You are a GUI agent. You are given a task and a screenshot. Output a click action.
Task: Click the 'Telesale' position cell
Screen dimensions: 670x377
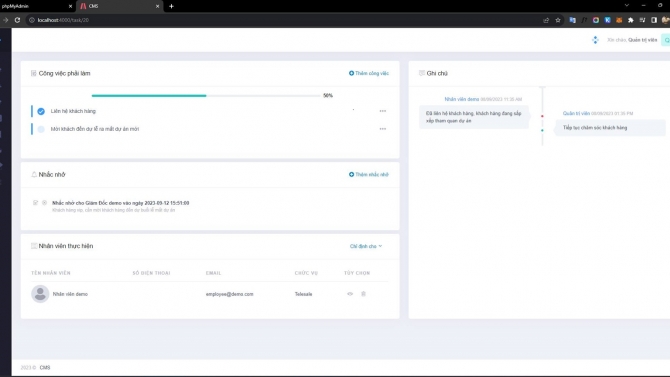303,294
